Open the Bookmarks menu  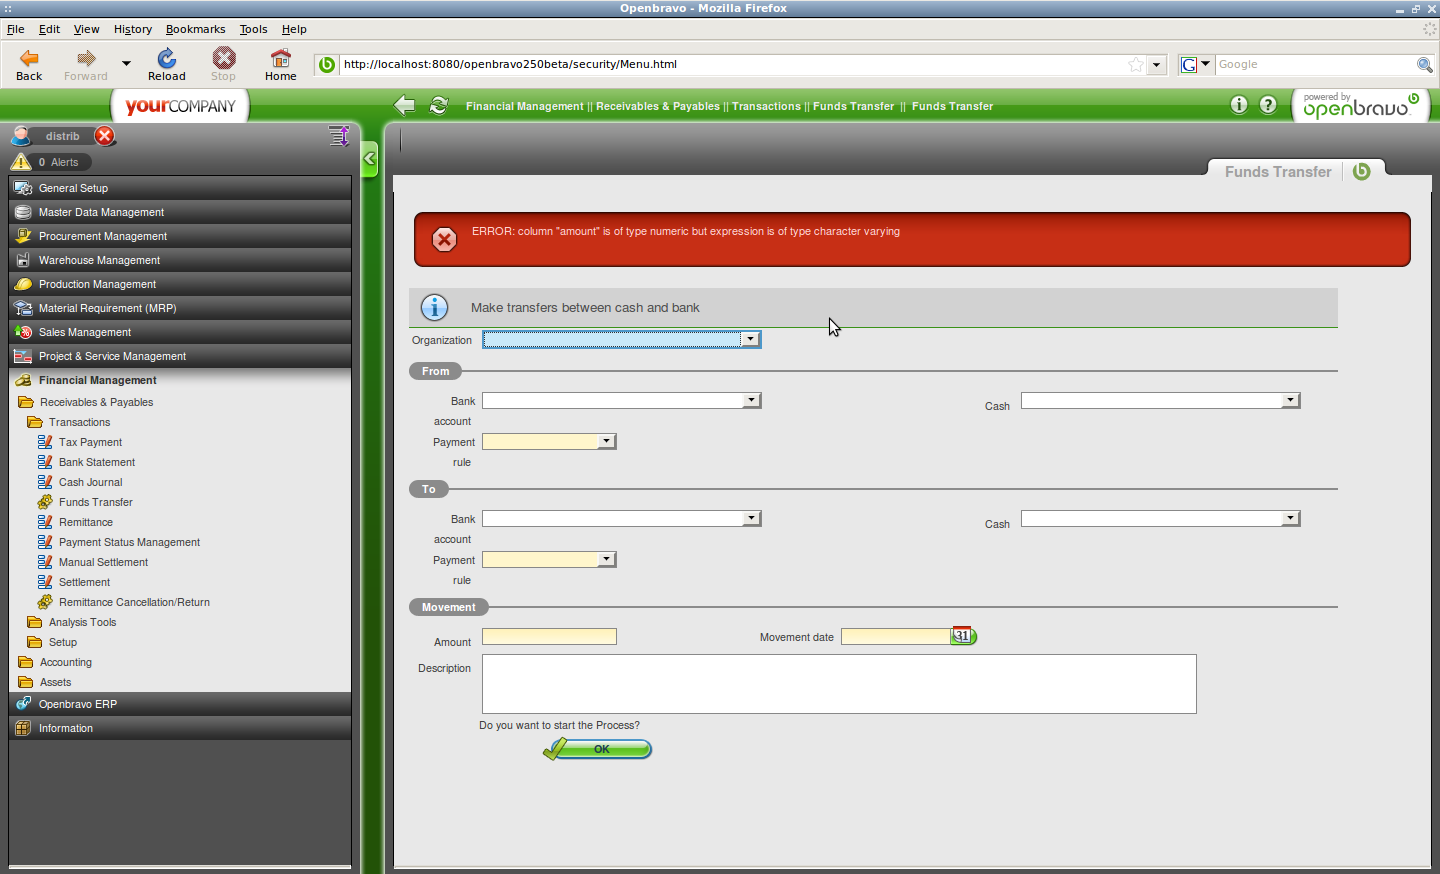pyautogui.click(x=195, y=29)
